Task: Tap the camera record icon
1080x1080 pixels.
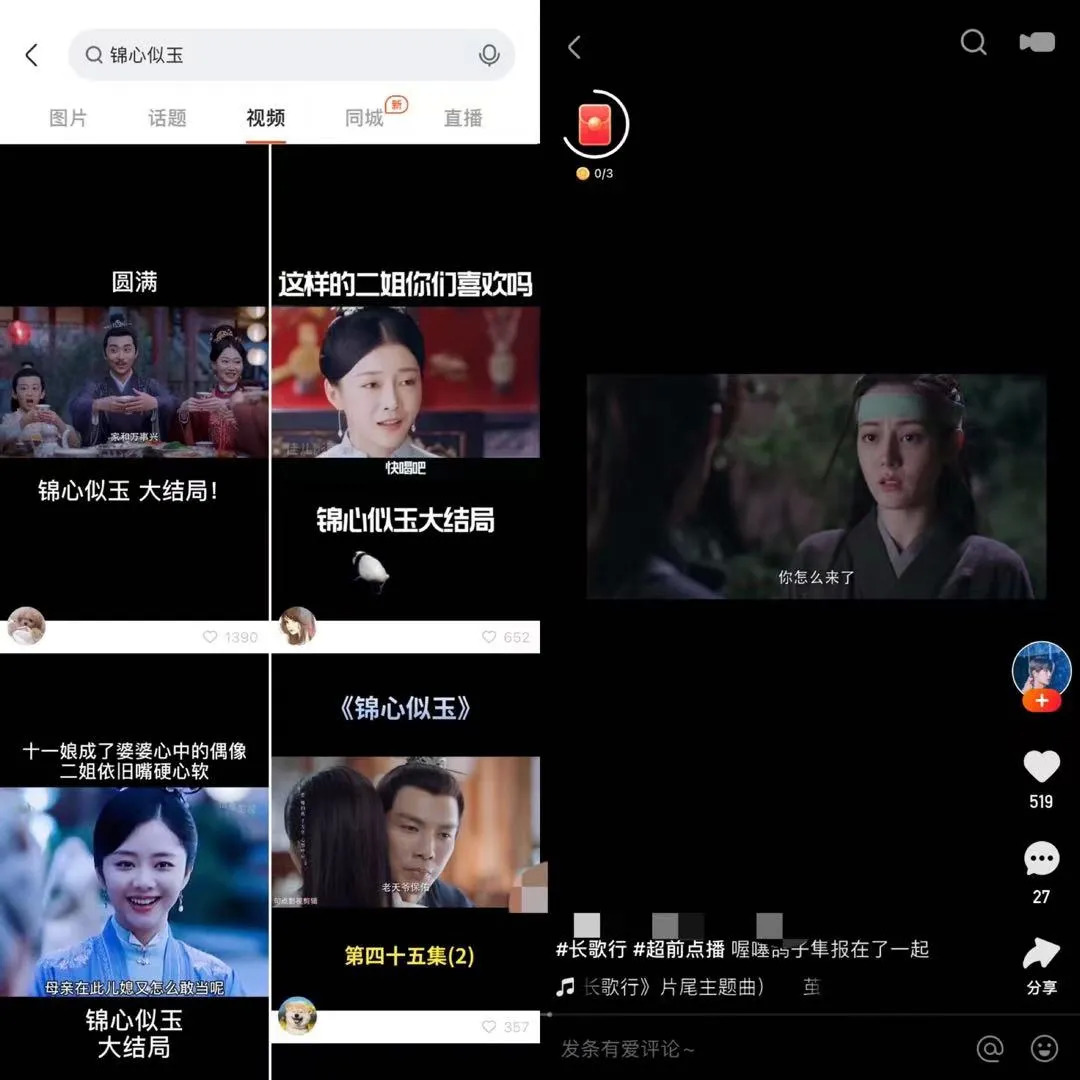Action: (1037, 42)
